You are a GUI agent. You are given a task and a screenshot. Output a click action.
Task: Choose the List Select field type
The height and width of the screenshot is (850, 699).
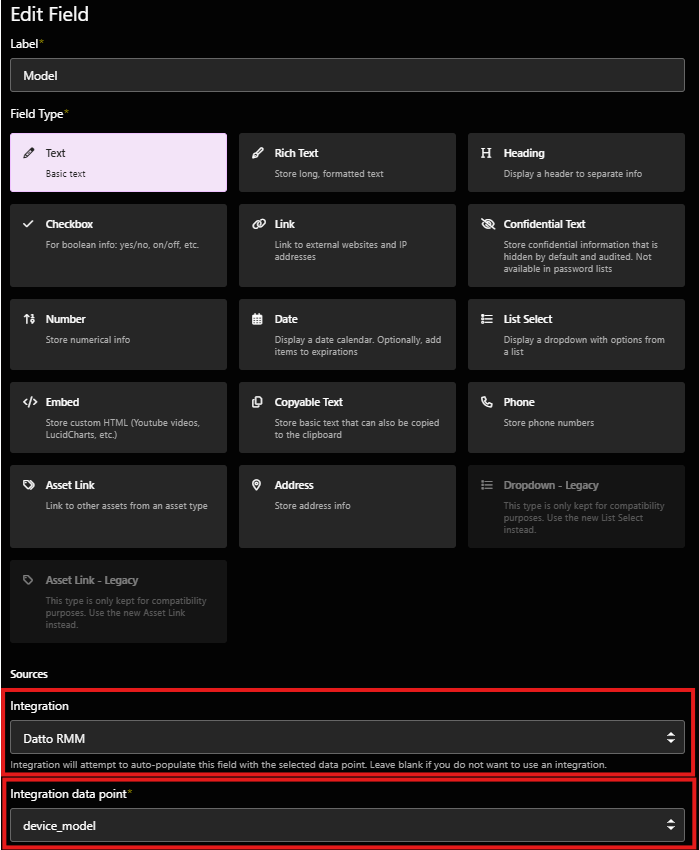576,334
